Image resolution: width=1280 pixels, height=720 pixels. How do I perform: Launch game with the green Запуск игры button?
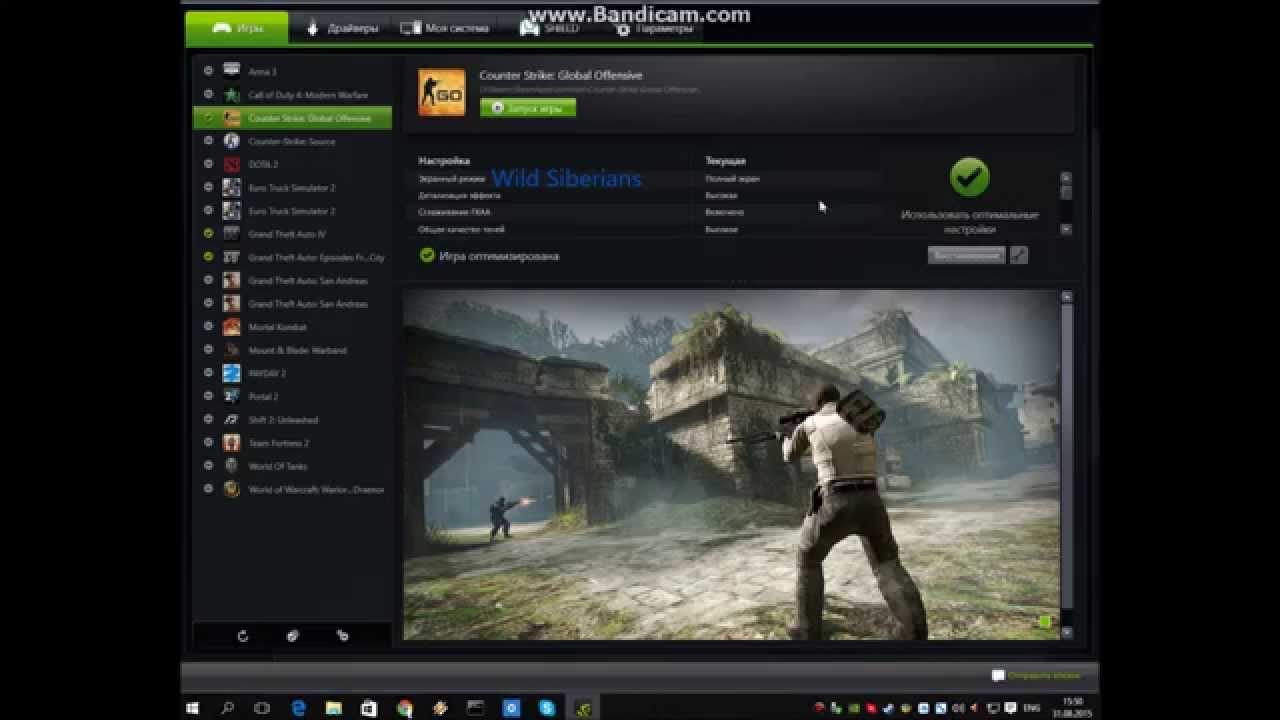pos(528,108)
